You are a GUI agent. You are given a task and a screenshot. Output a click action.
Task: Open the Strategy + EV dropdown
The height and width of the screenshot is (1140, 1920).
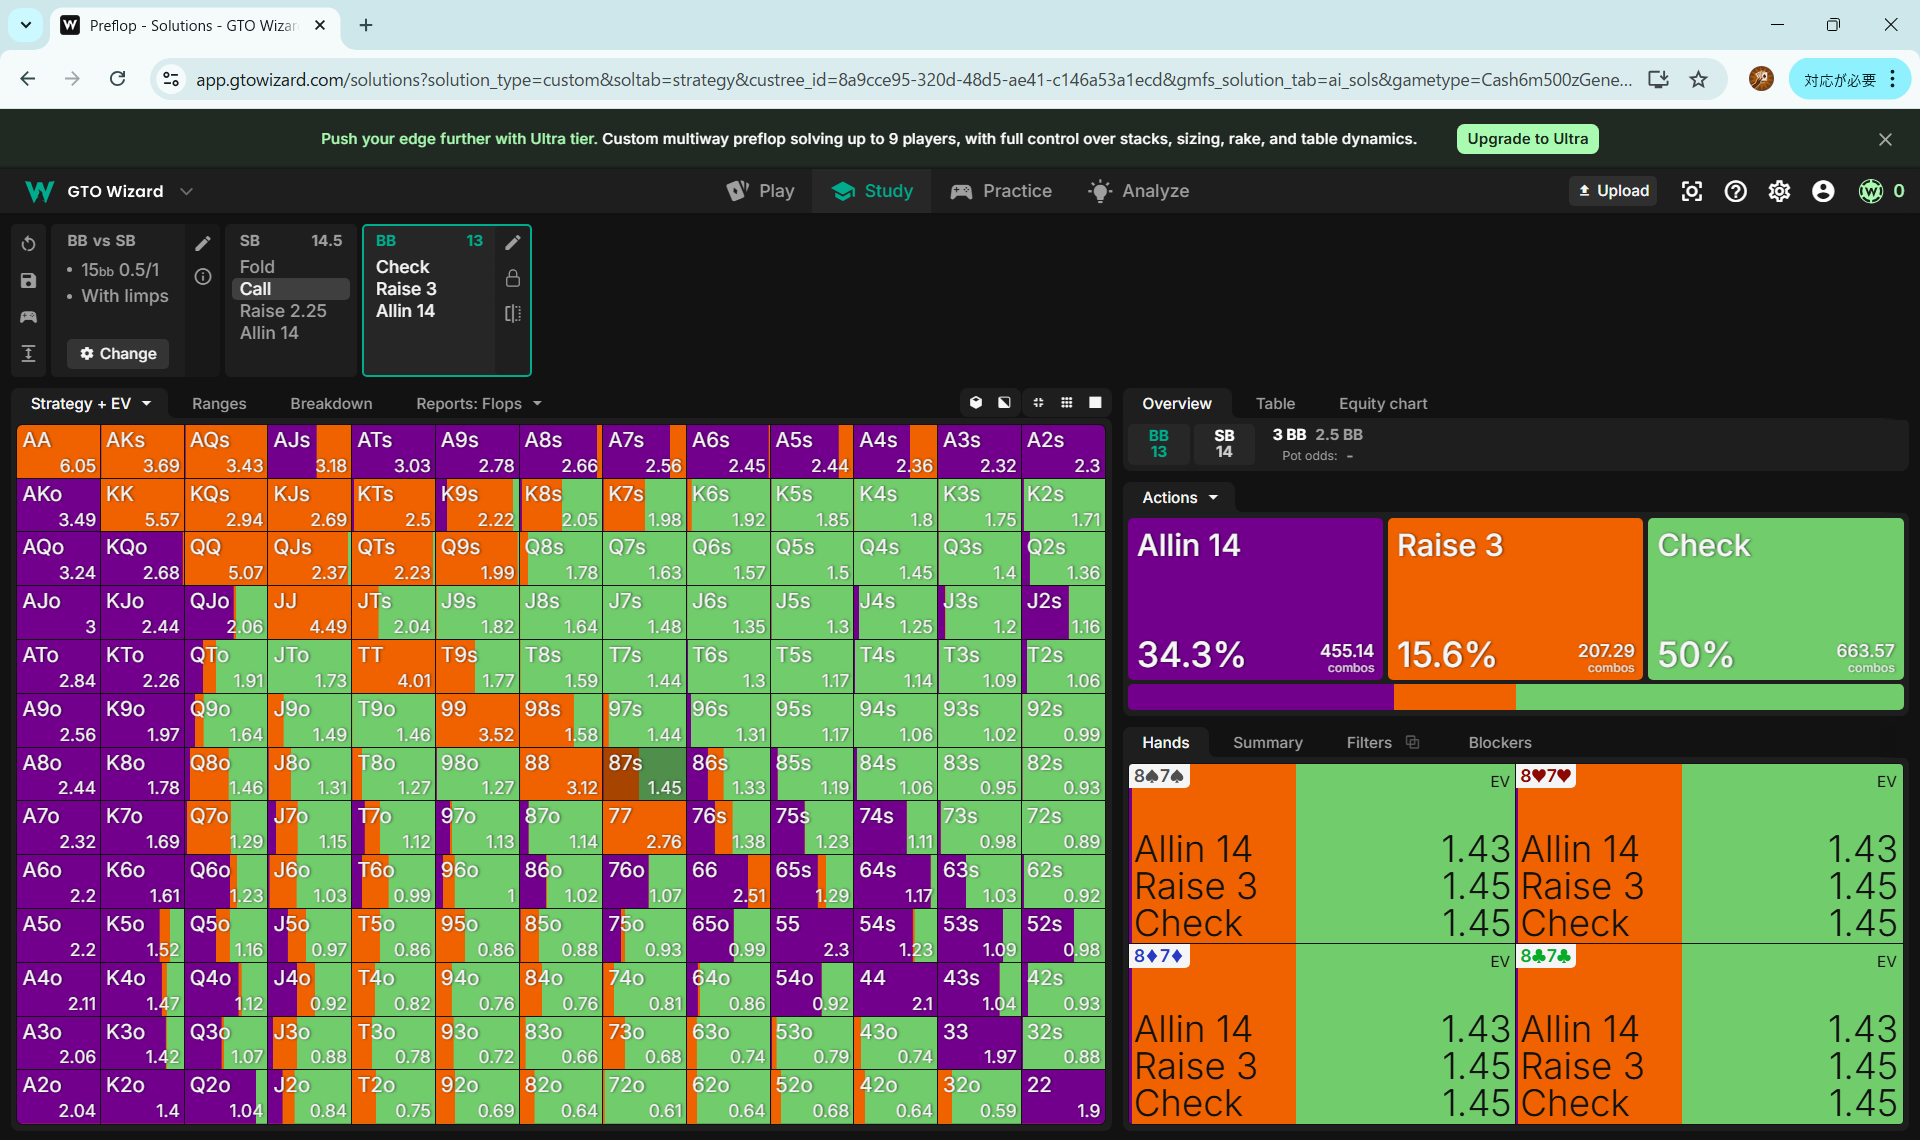[90, 404]
